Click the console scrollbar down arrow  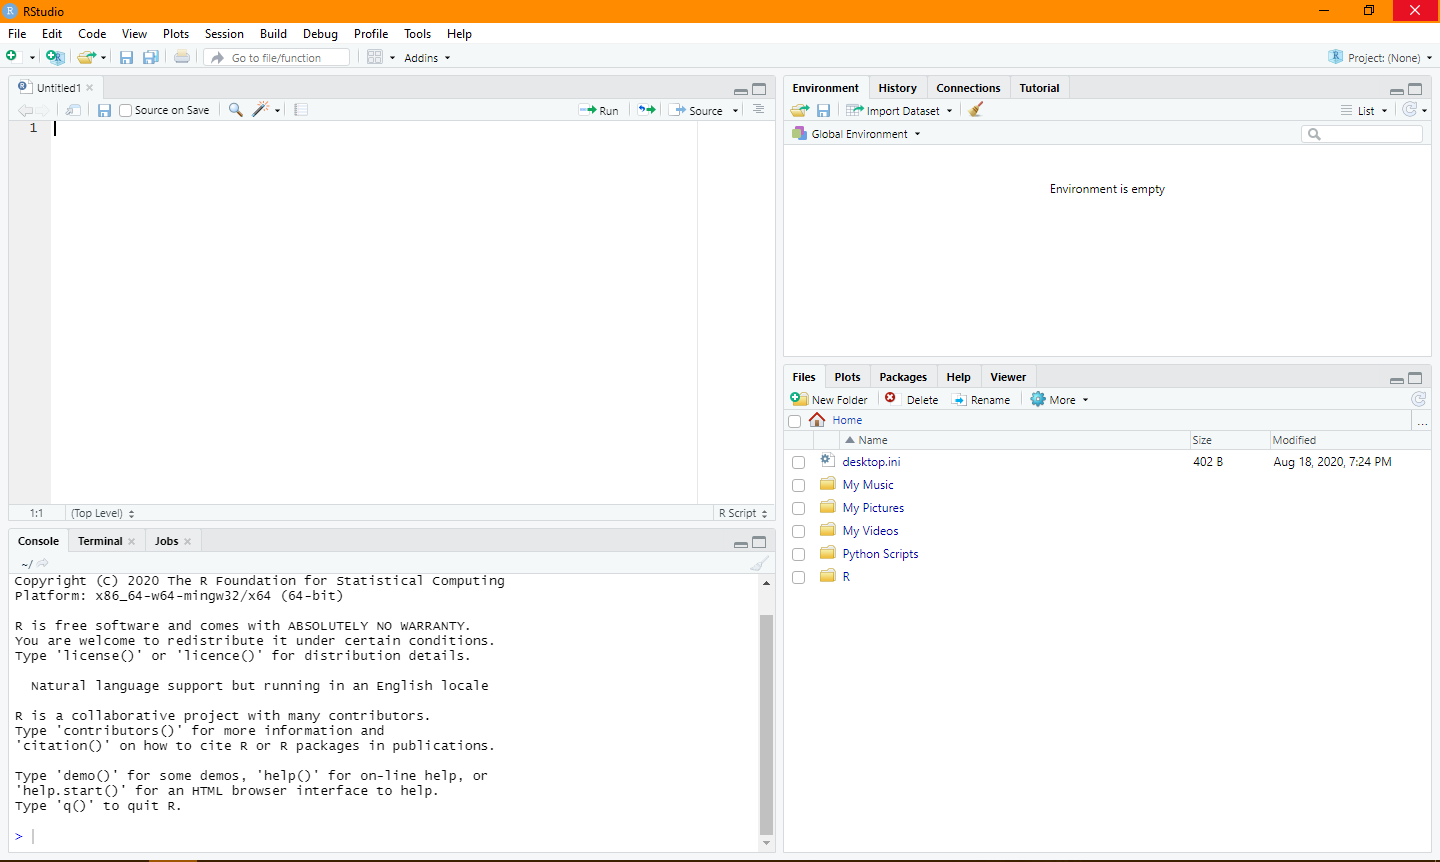(766, 843)
